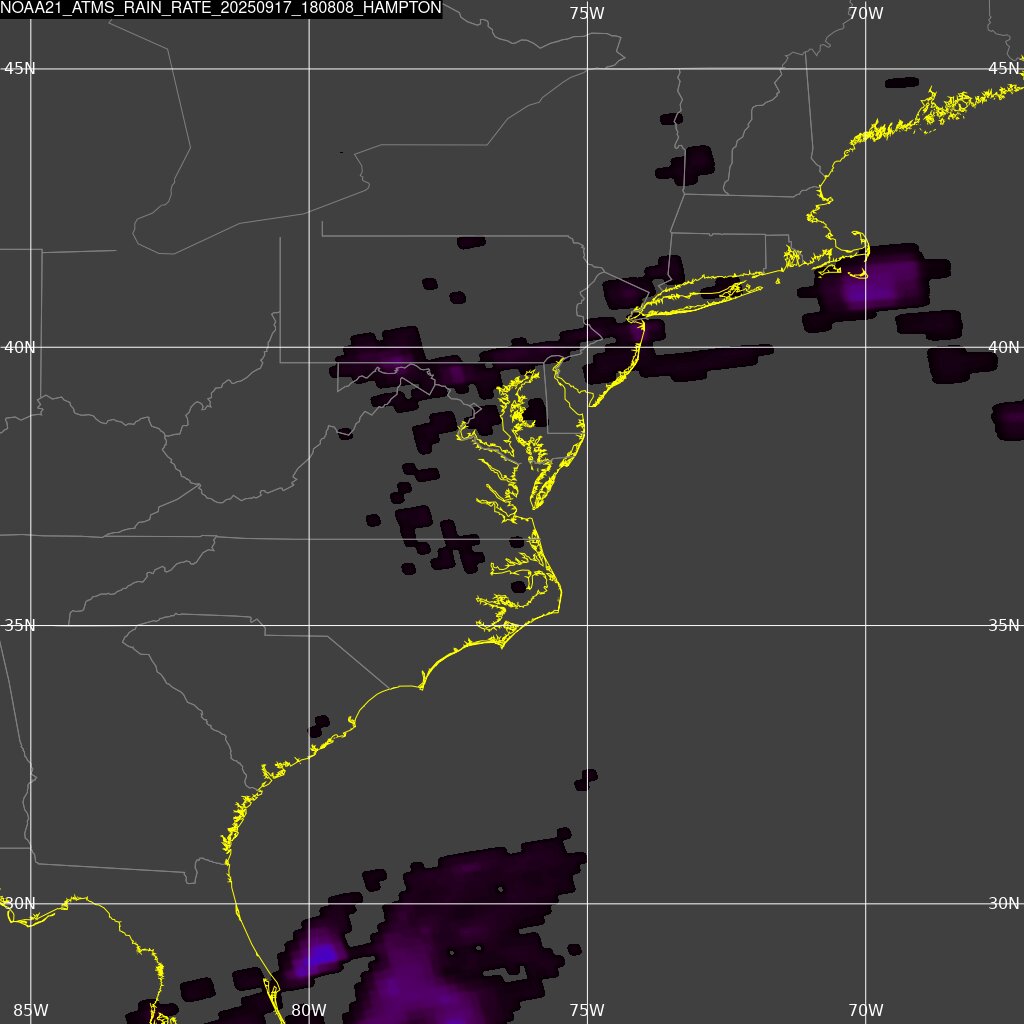Select the 80W longitude label along the bottom edge
The height and width of the screenshot is (1024, 1024).
(x=309, y=1010)
